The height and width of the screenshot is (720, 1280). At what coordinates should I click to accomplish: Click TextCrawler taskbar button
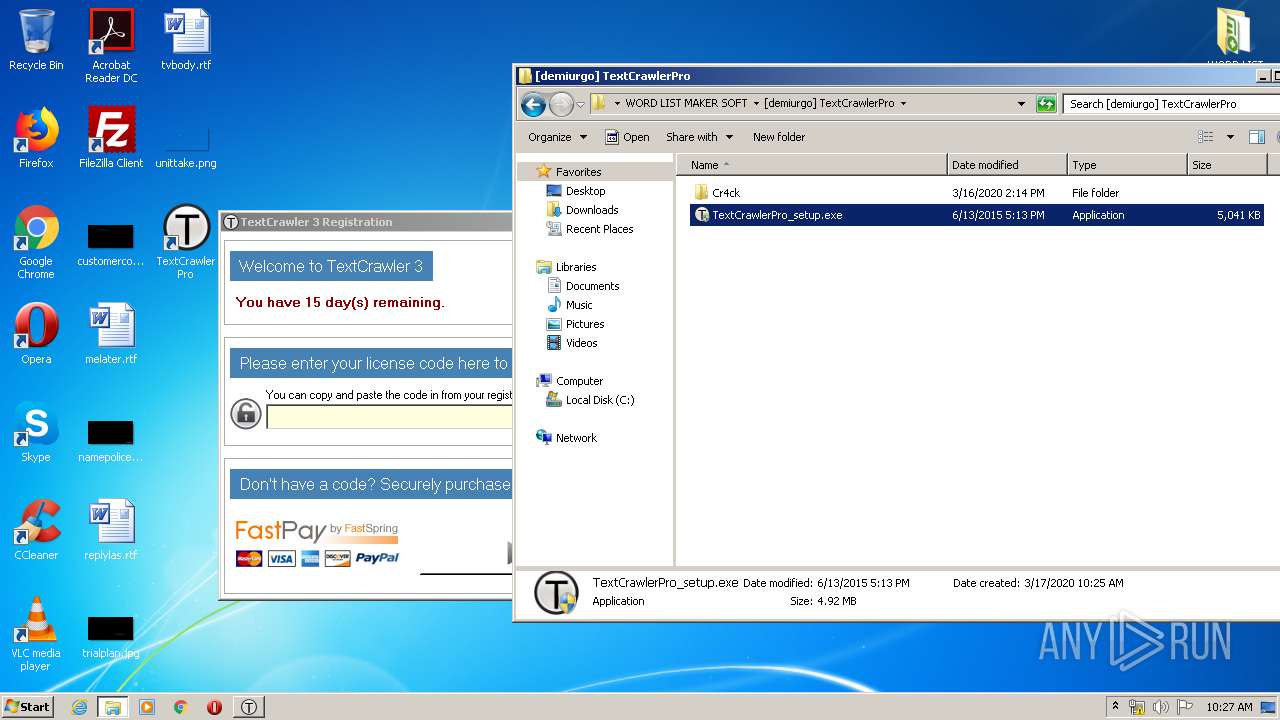[x=249, y=707]
